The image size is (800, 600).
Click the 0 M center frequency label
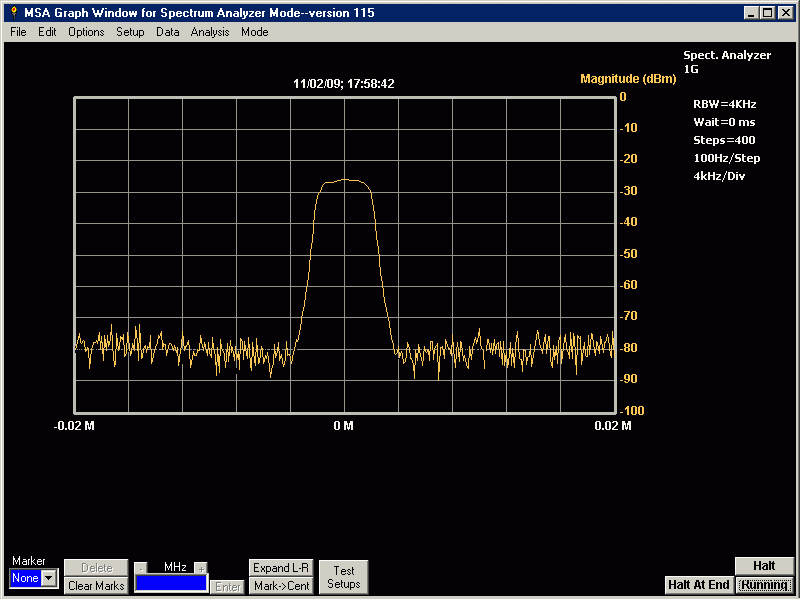[343, 426]
